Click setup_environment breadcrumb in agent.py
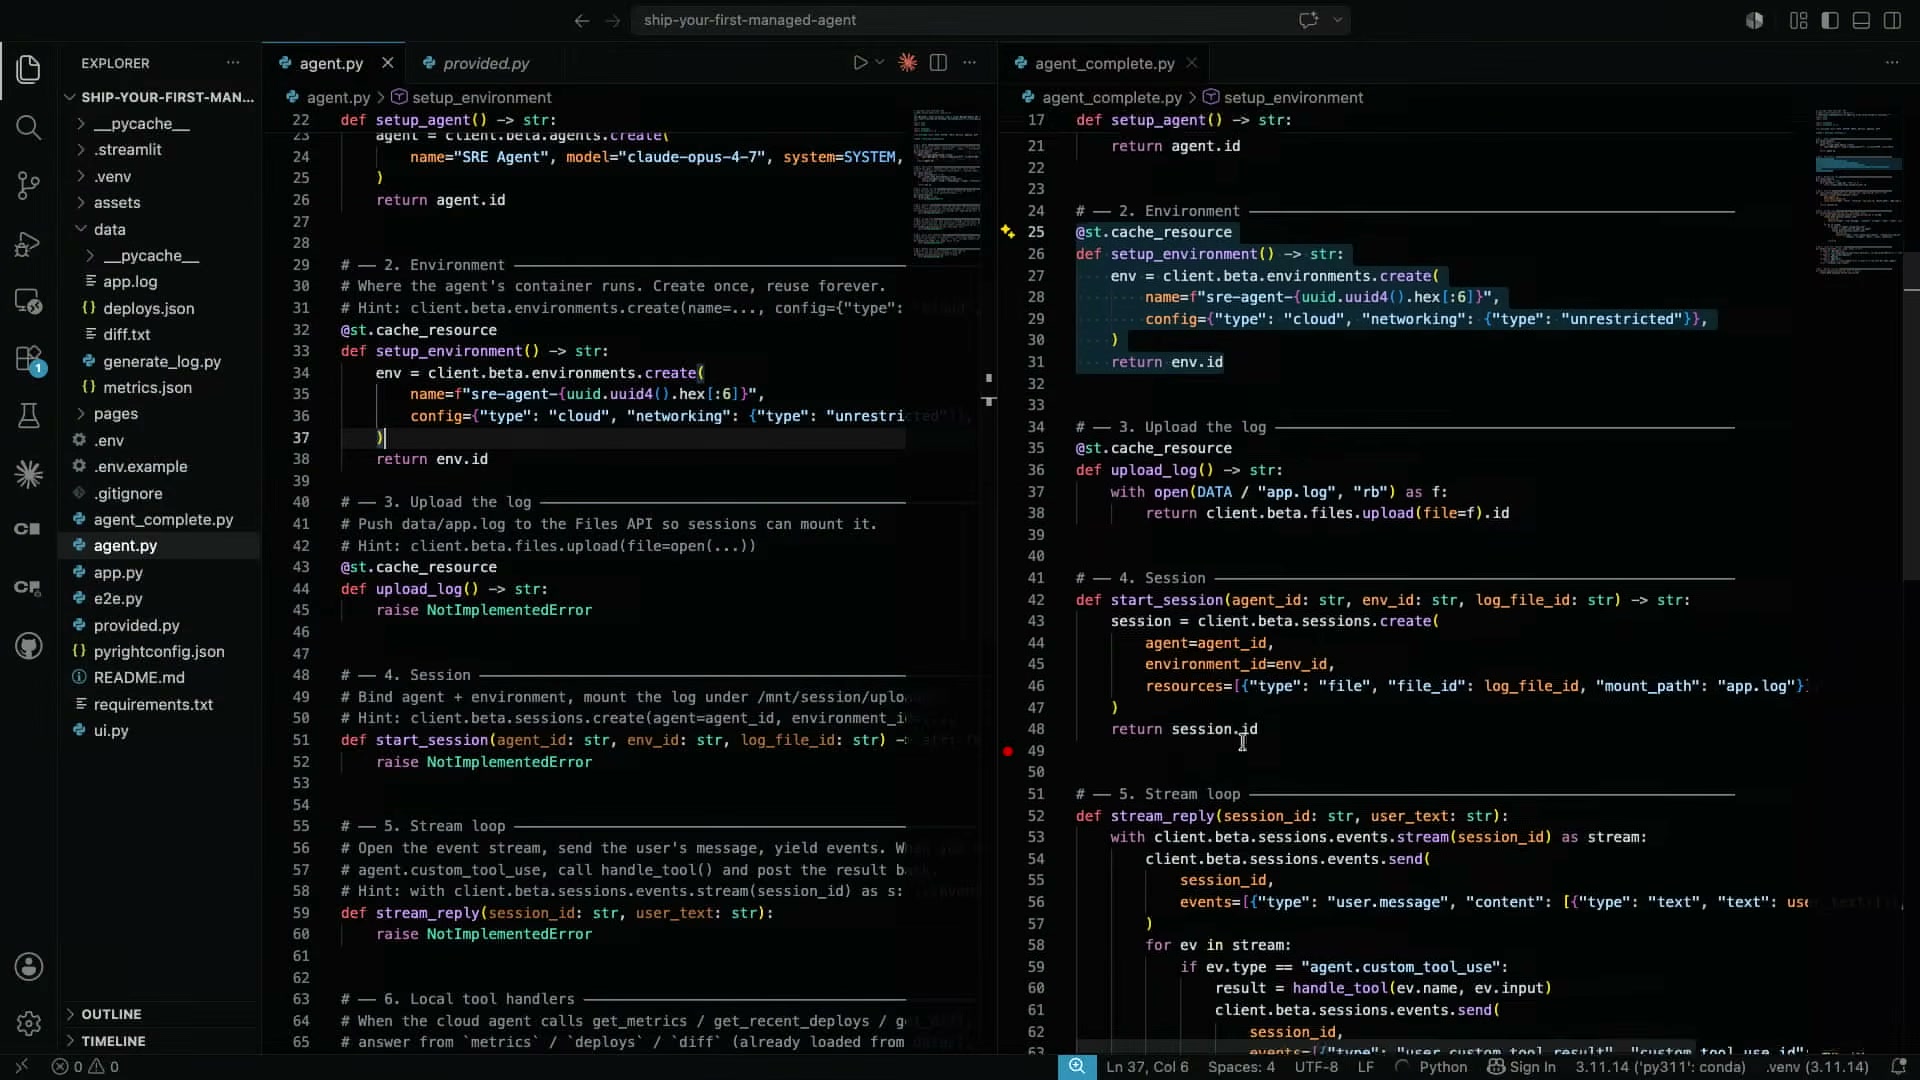1920x1080 pixels. (x=481, y=97)
